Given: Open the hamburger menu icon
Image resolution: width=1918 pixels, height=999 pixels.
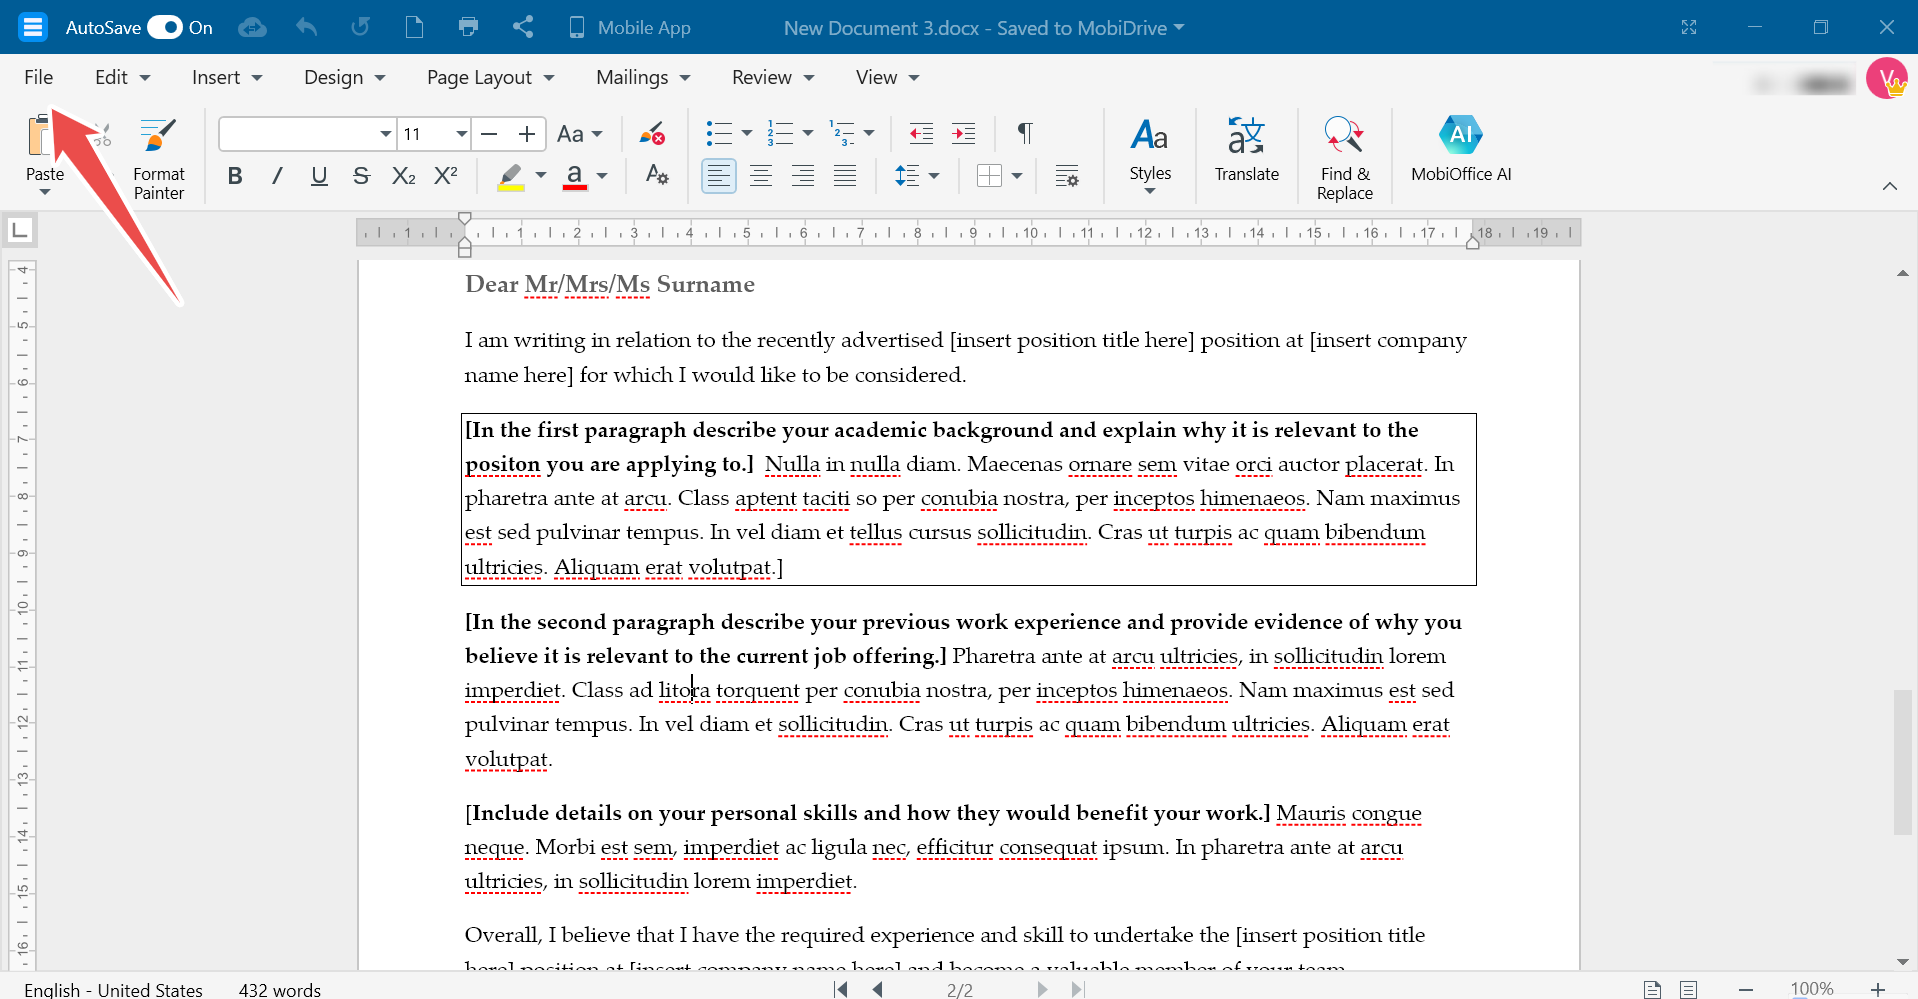Looking at the screenshot, I should [x=33, y=27].
